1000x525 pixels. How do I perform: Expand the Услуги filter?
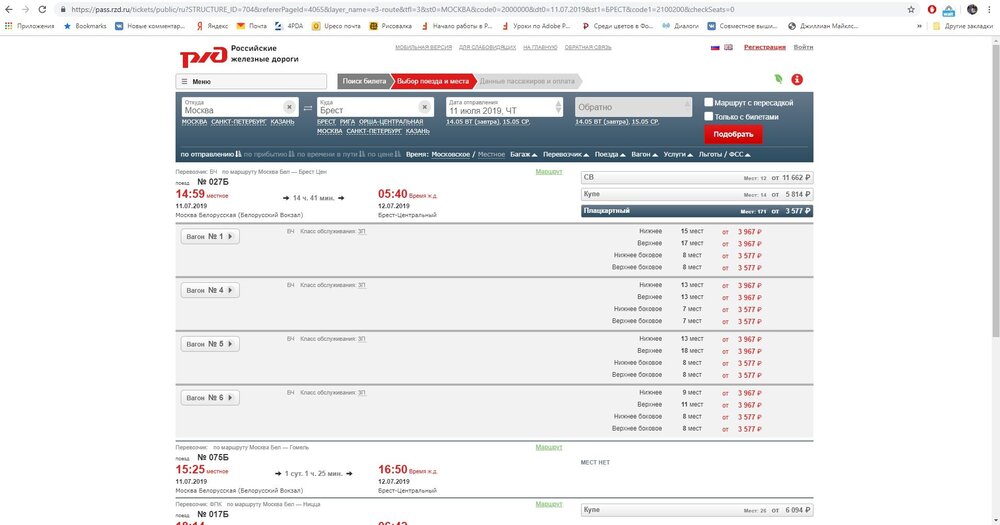678,154
